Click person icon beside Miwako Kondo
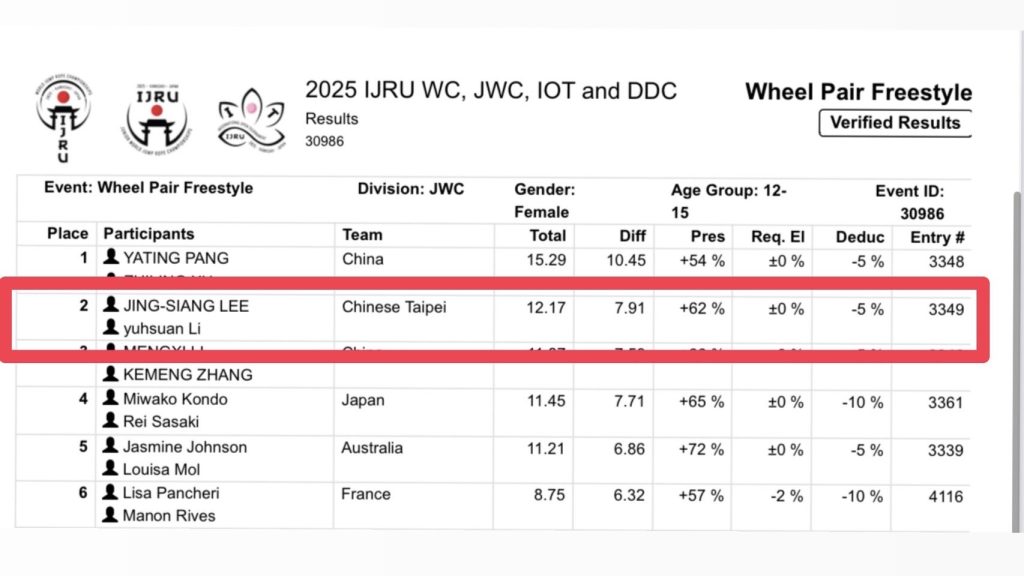 click(x=111, y=399)
